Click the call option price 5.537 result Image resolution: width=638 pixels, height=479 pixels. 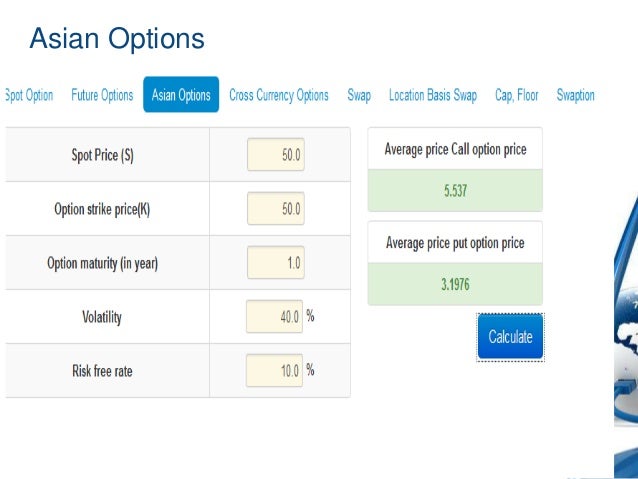coord(455,190)
